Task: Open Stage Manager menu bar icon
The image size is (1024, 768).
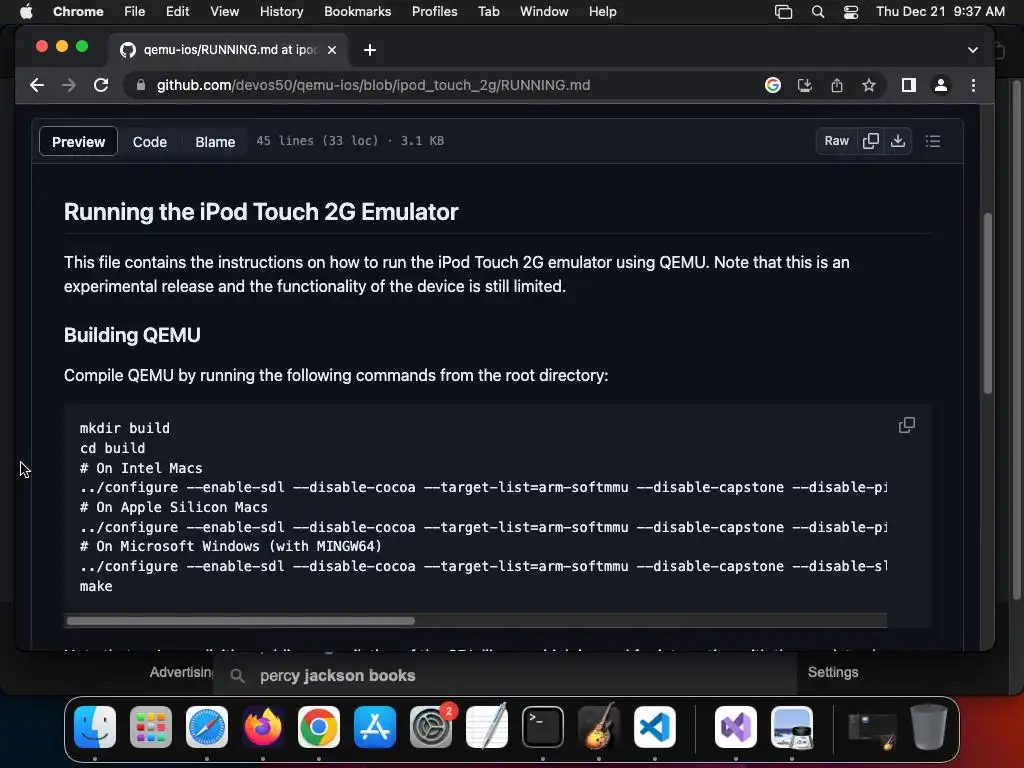Action: [x=783, y=12]
